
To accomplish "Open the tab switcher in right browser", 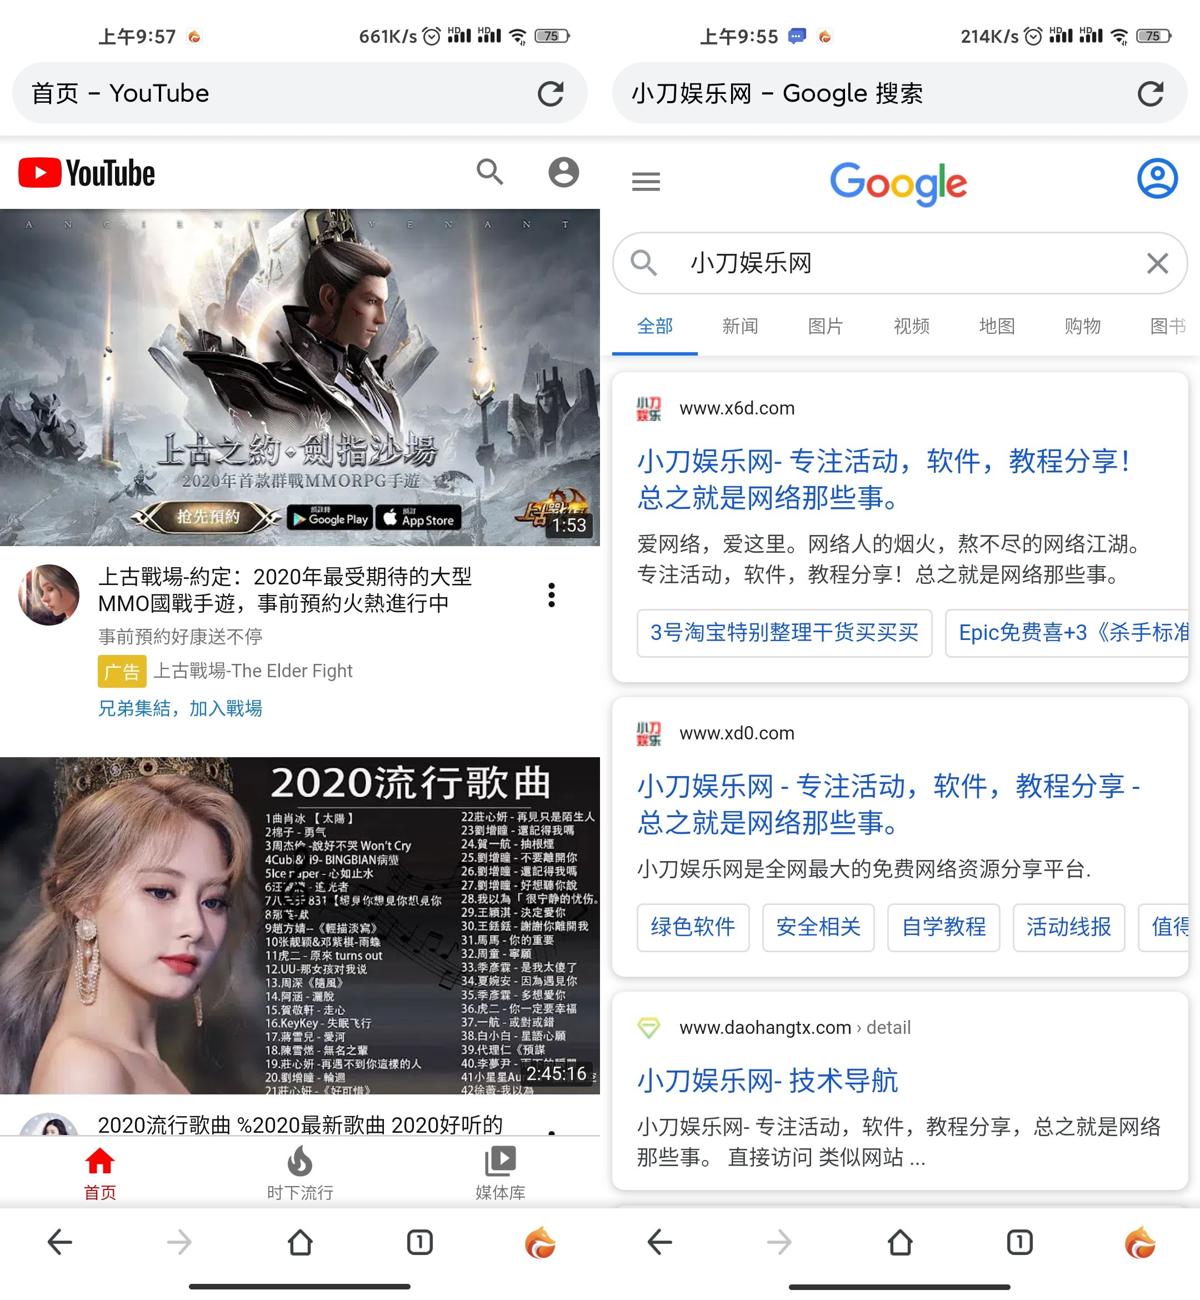I will 1019,1242.
